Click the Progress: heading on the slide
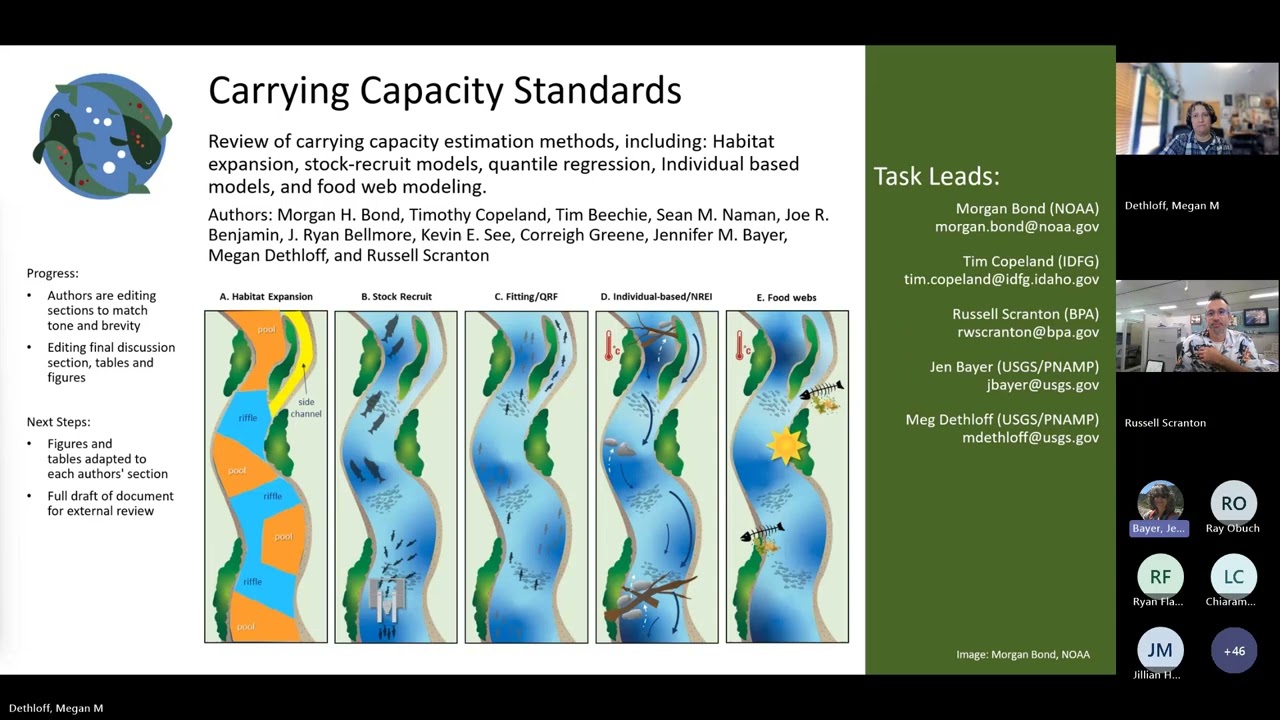Image resolution: width=1280 pixels, height=720 pixels. tap(53, 273)
